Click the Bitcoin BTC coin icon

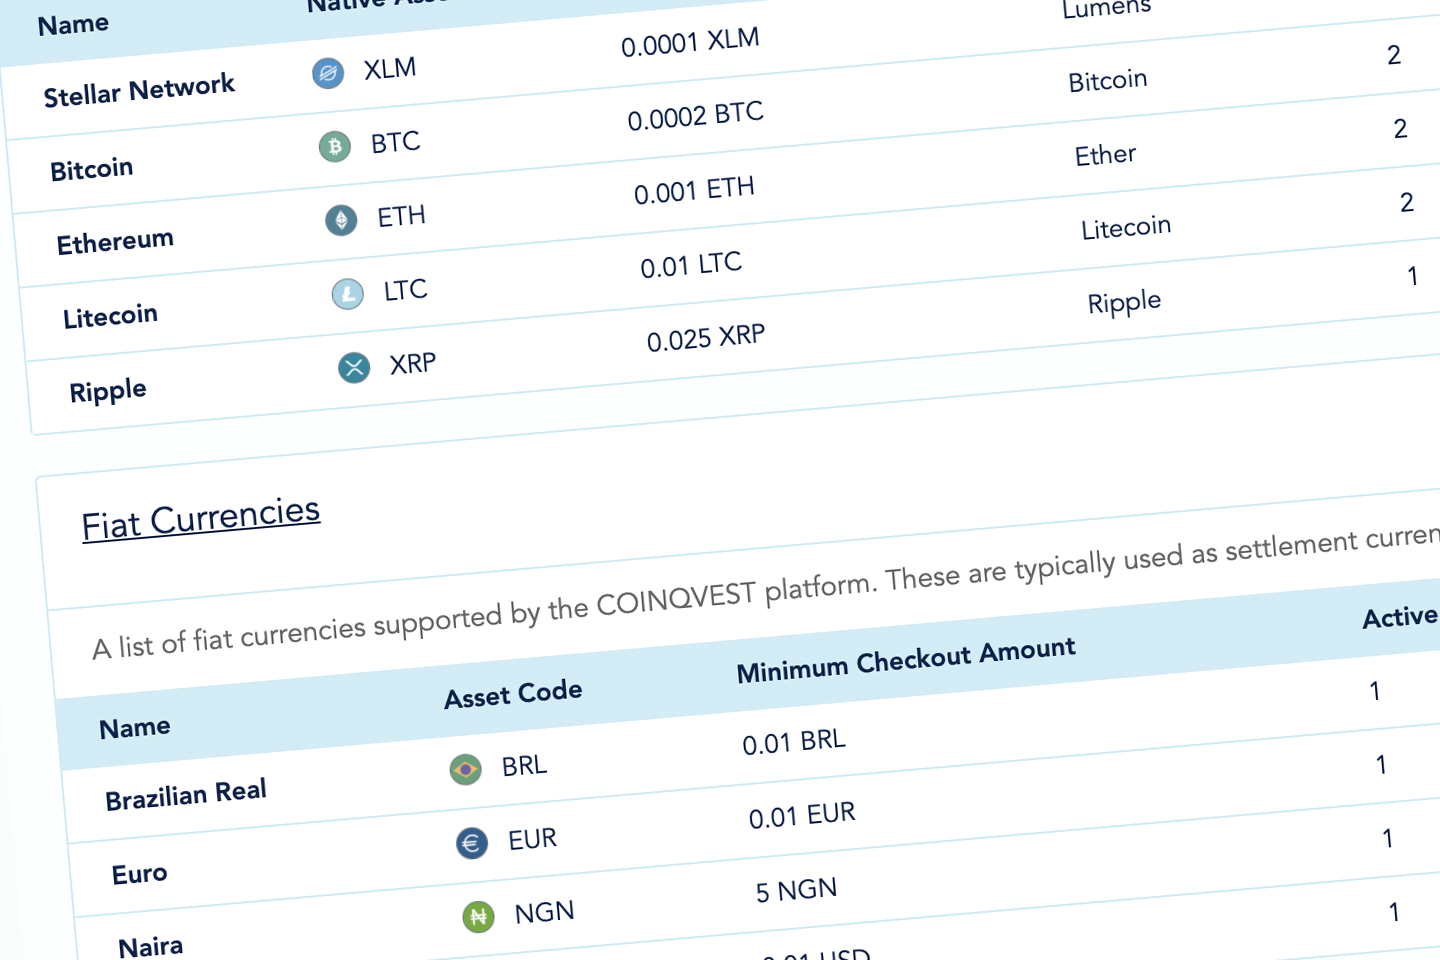pos(335,147)
